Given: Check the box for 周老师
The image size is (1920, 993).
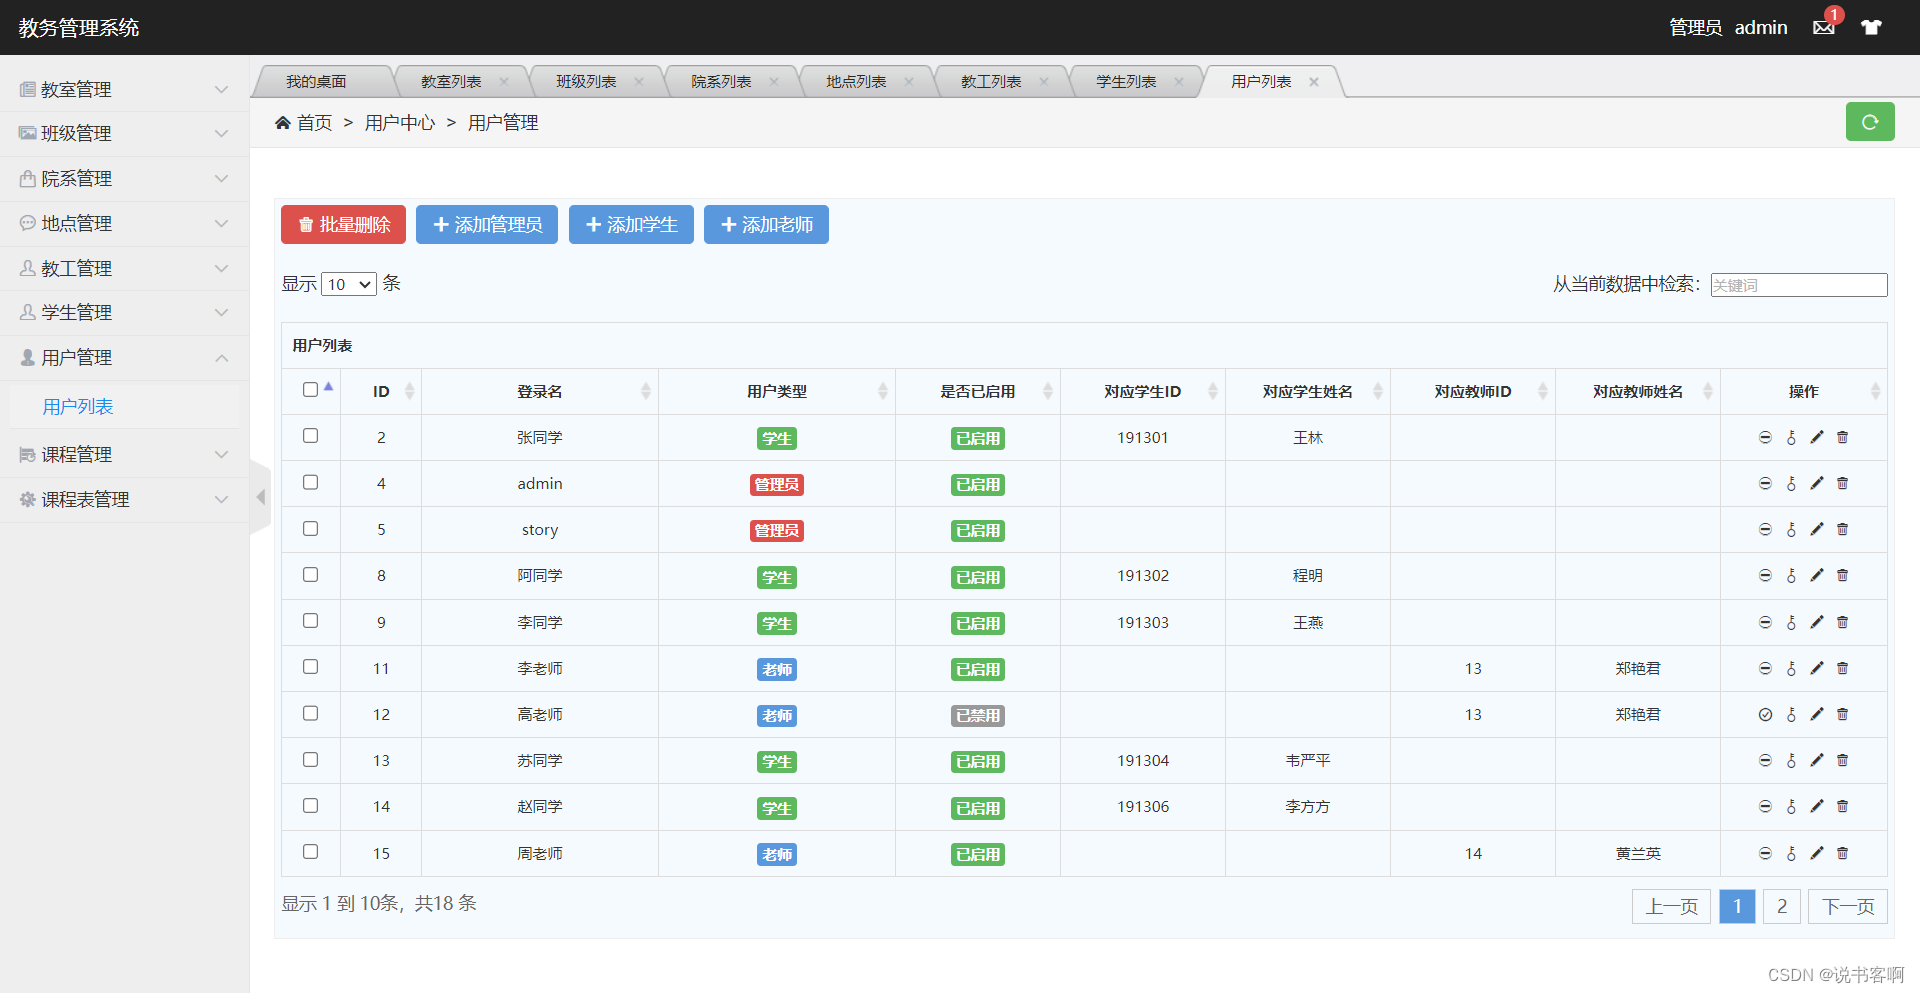Looking at the screenshot, I should (x=310, y=852).
